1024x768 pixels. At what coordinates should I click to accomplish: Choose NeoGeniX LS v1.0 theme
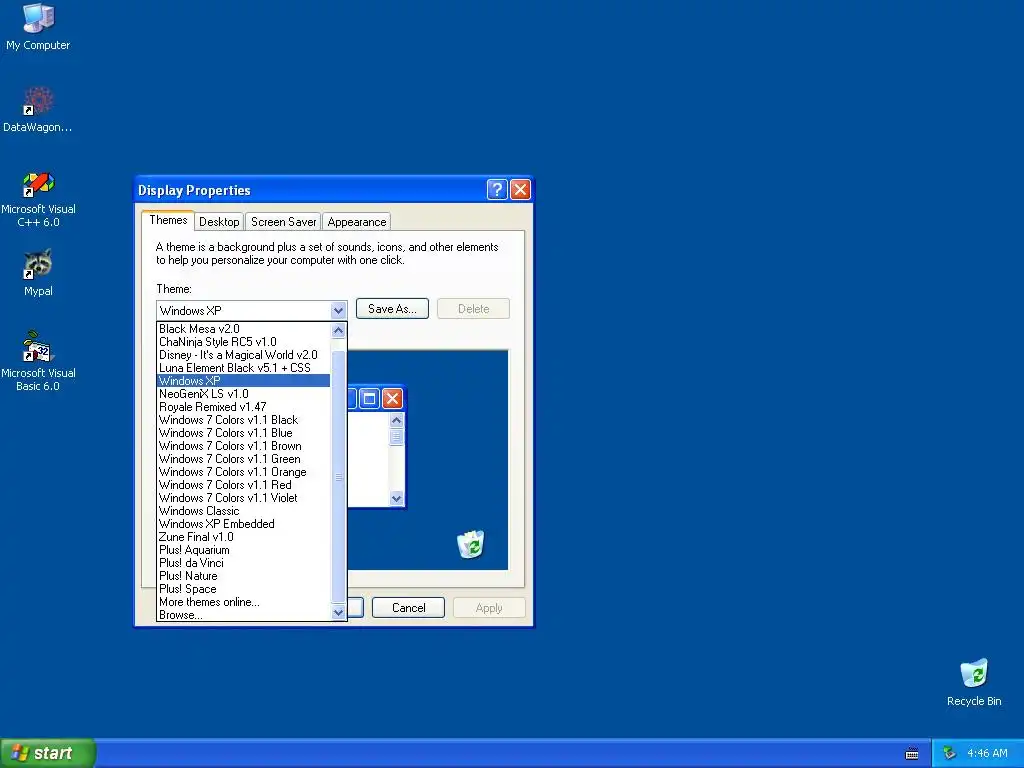(244, 394)
